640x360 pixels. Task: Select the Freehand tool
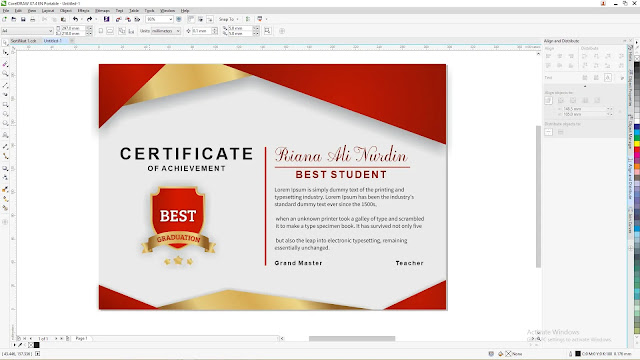pos(5,85)
